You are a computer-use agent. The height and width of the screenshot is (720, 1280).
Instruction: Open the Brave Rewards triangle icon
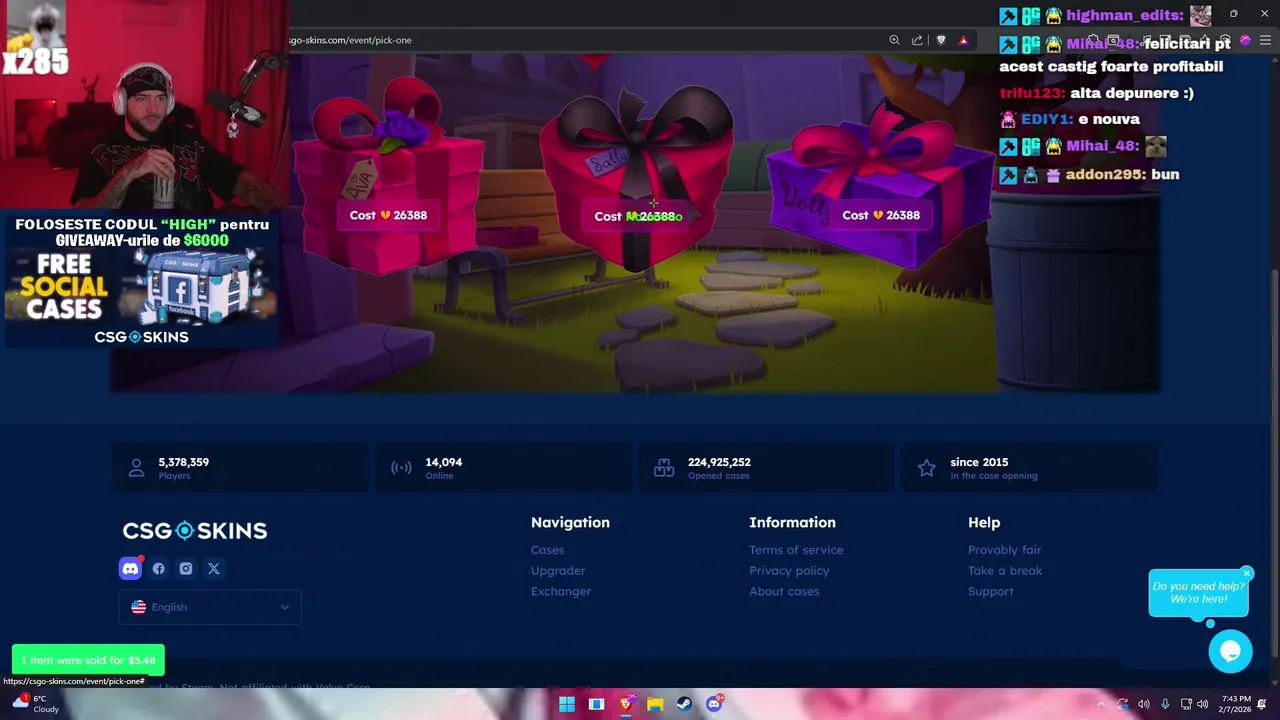point(963,40)
